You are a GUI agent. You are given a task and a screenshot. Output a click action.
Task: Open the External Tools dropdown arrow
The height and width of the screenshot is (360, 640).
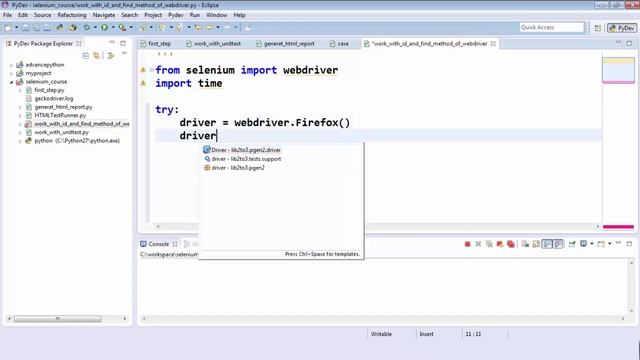point(131,27)
